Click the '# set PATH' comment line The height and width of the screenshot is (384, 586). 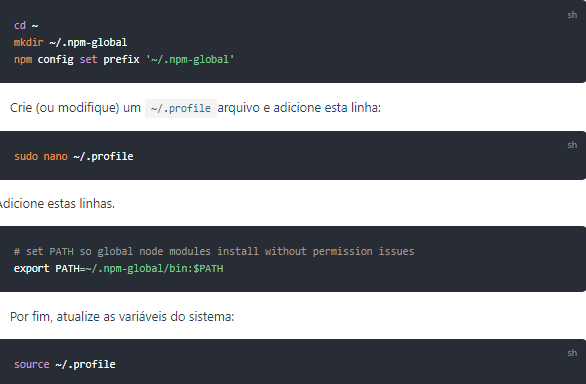pyautogui.click(x=214, y=251)
